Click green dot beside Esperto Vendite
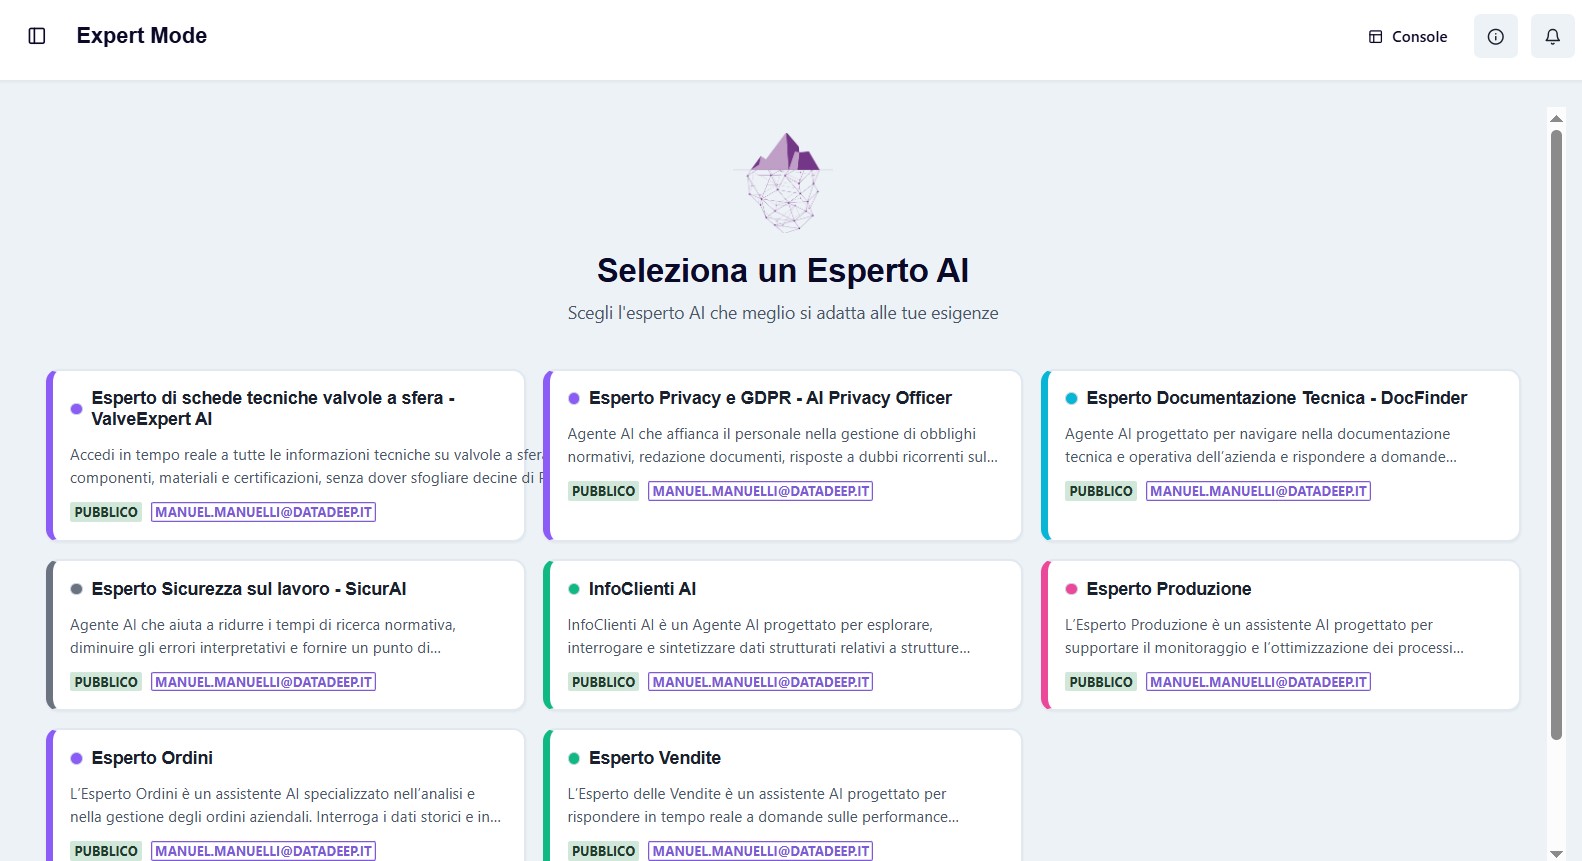 [x=574, y=758]
